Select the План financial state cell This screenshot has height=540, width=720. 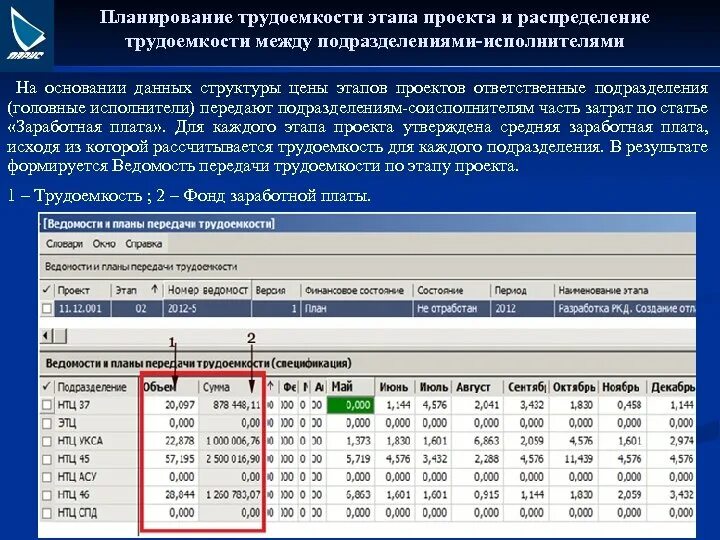point(356,309)
